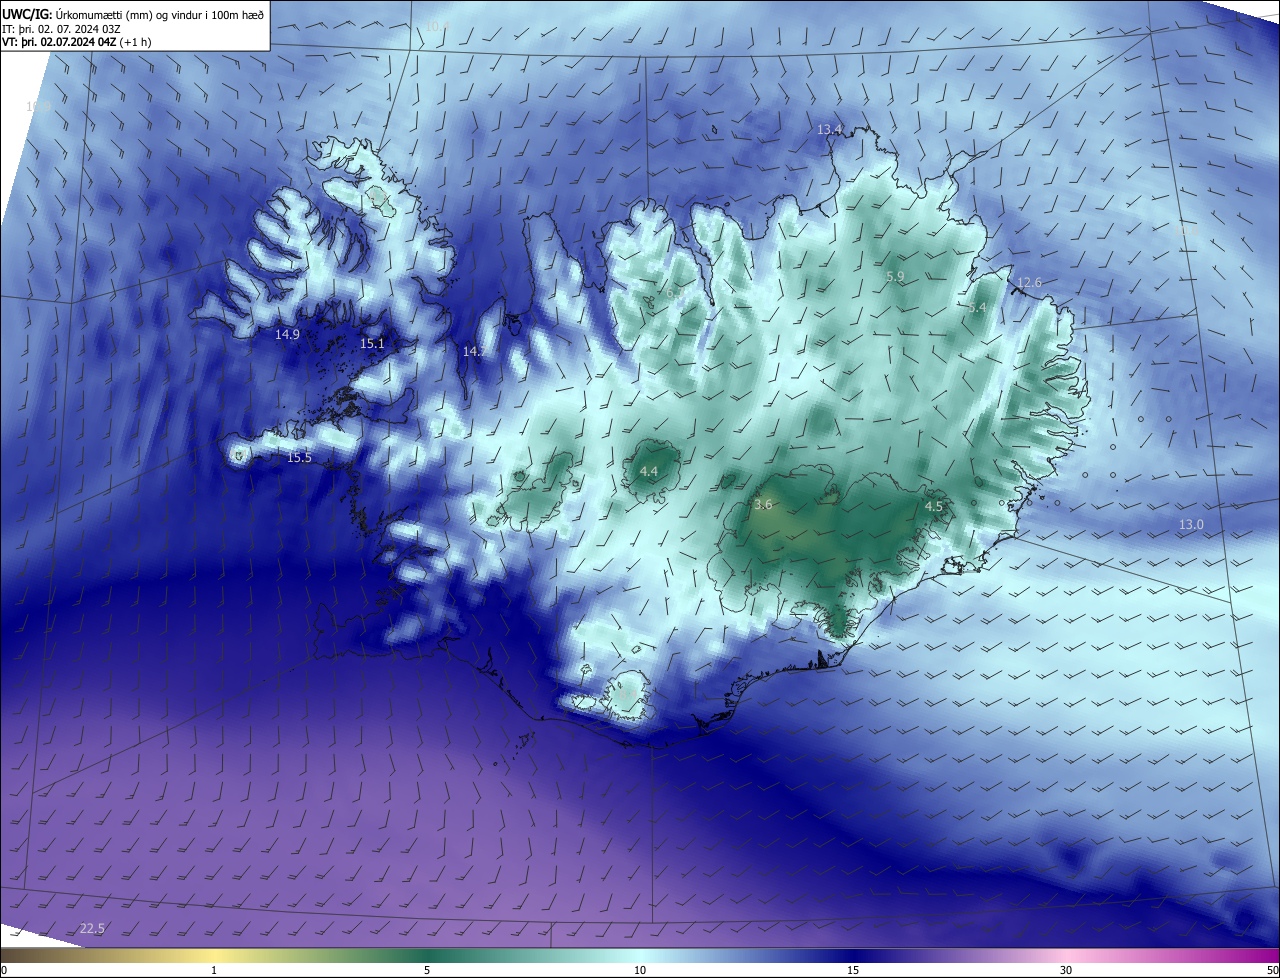Click the 12.6 value off the east coast
1280x978 pixels.
coord(1029,283)
